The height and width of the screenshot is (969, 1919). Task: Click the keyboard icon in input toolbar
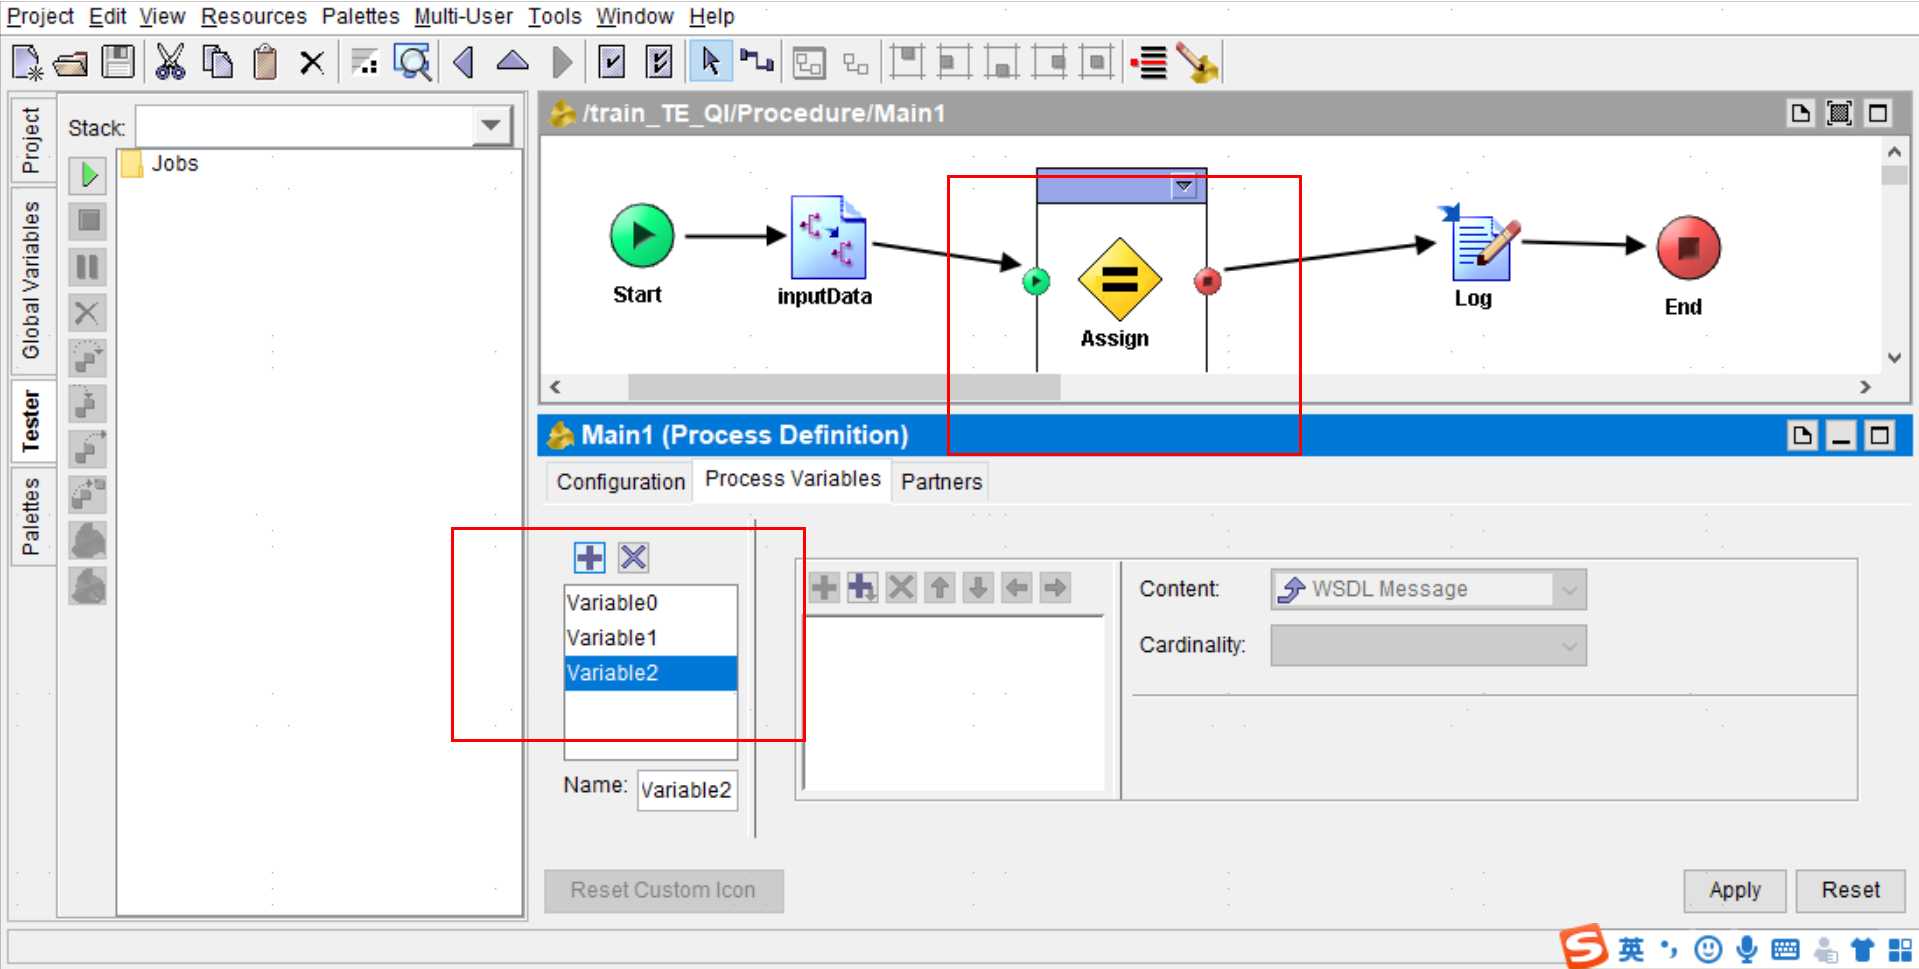tap(1785, 949)
